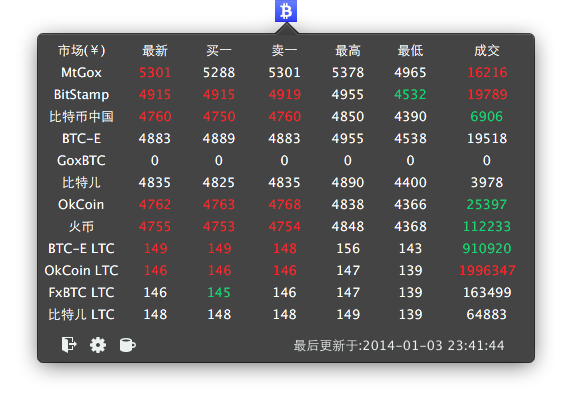572x404 pixels.
Task: Click MtGox bid value 5288
Action: [x=219, y=73]
